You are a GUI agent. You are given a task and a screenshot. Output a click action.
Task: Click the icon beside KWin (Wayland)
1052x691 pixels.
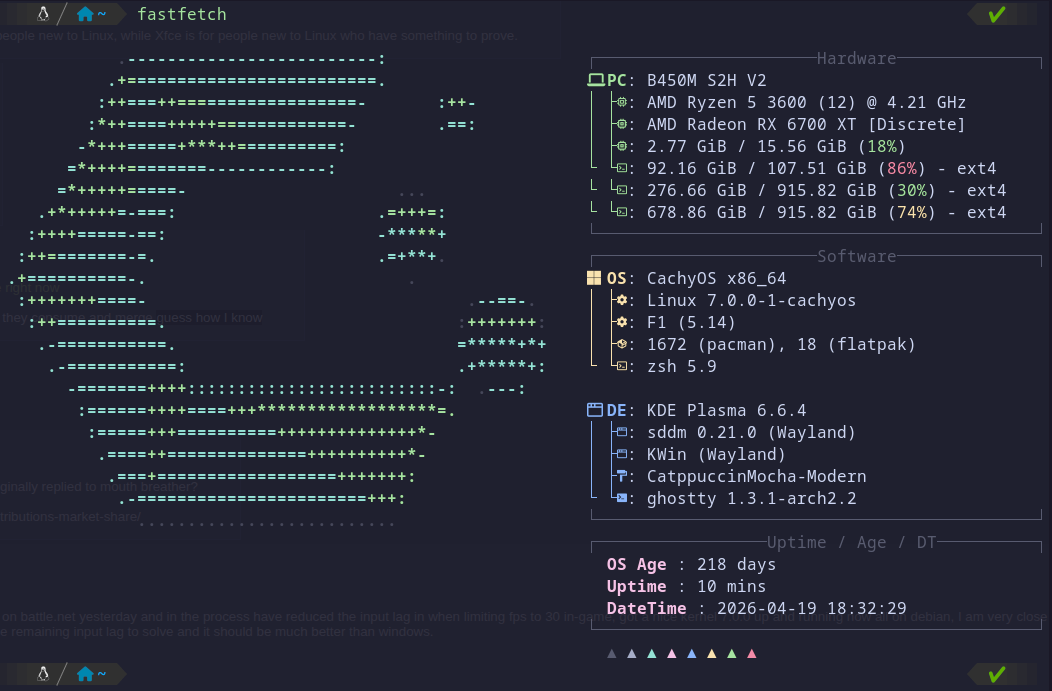click(x=622, y=454)
